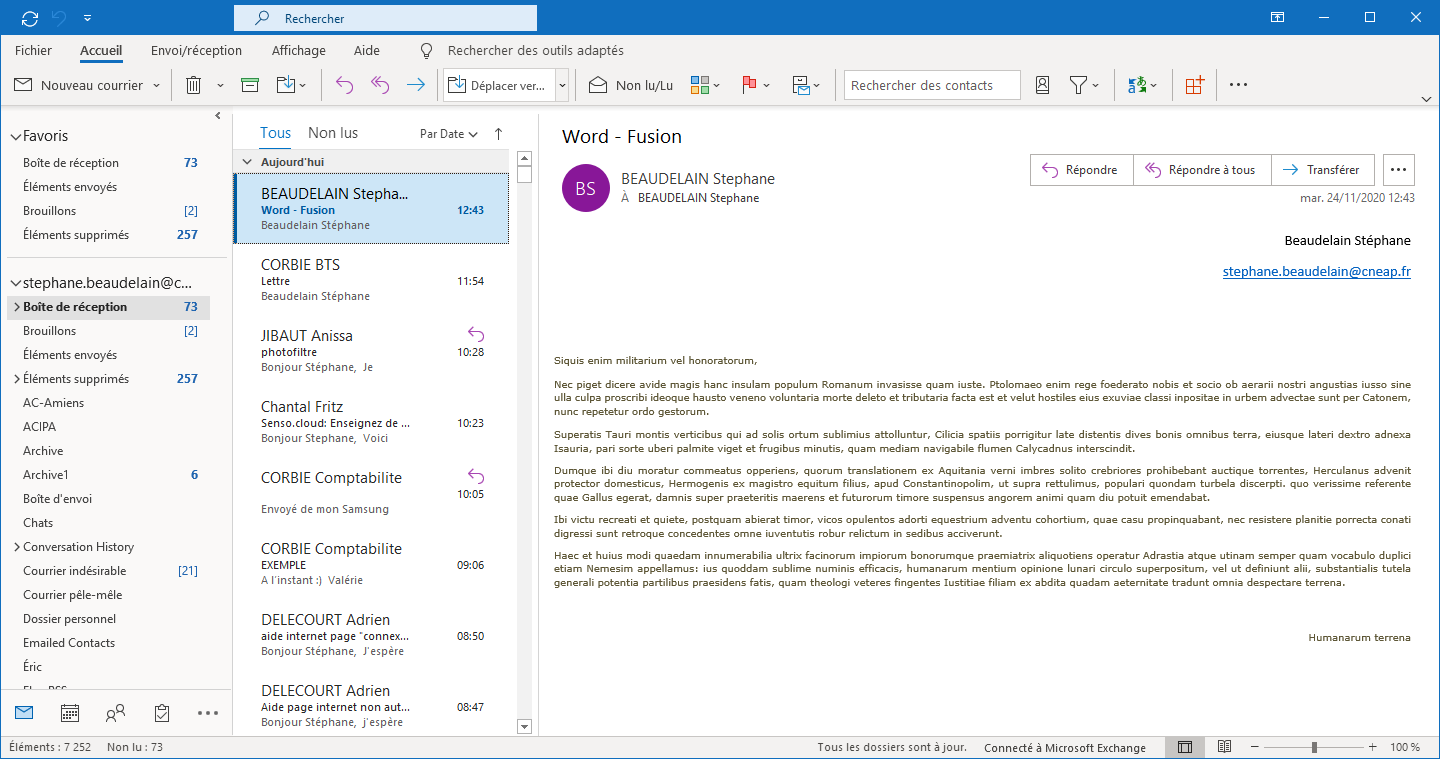Show the Non lus messages tab
This screenshot has height=759, width=1440.
pyautogui.click(x=333, y=133)
